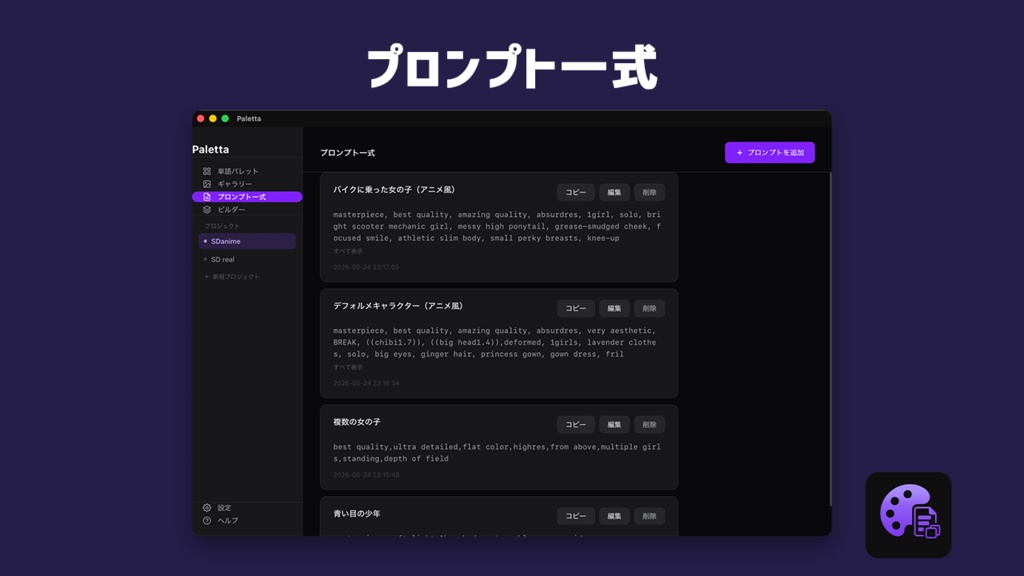Image resolution: width=1024 pixels, height=576 pixels.
Task: Click the 複数の女の子 title
Action: coord(357,423)
